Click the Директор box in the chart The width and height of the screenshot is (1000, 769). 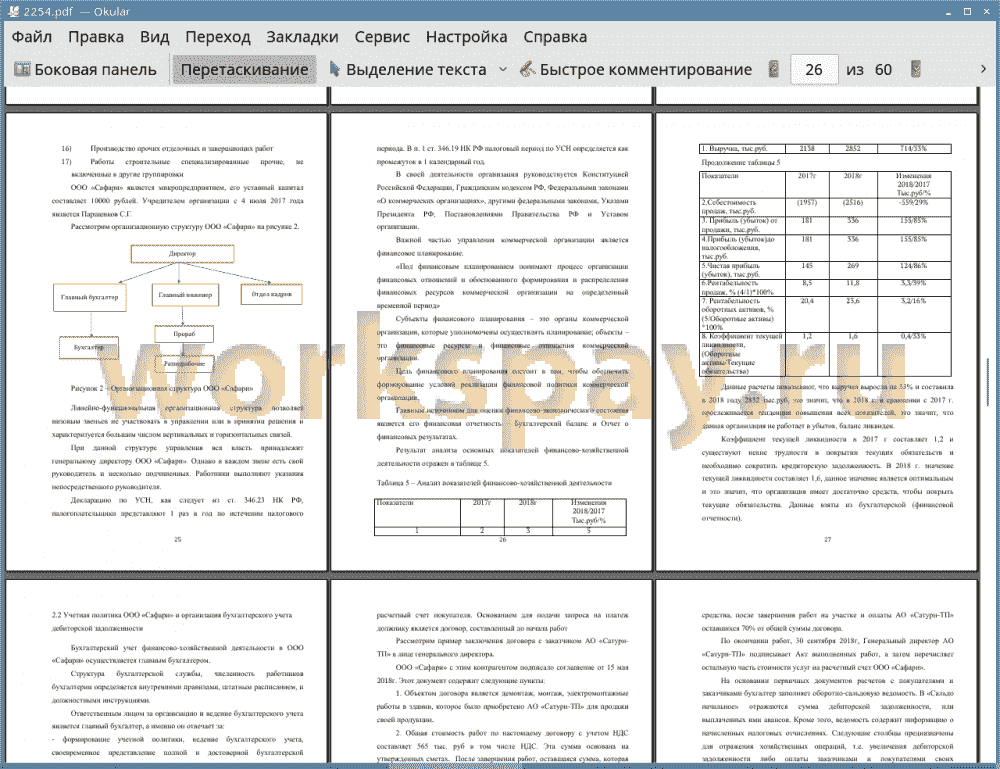pos(182,254)
